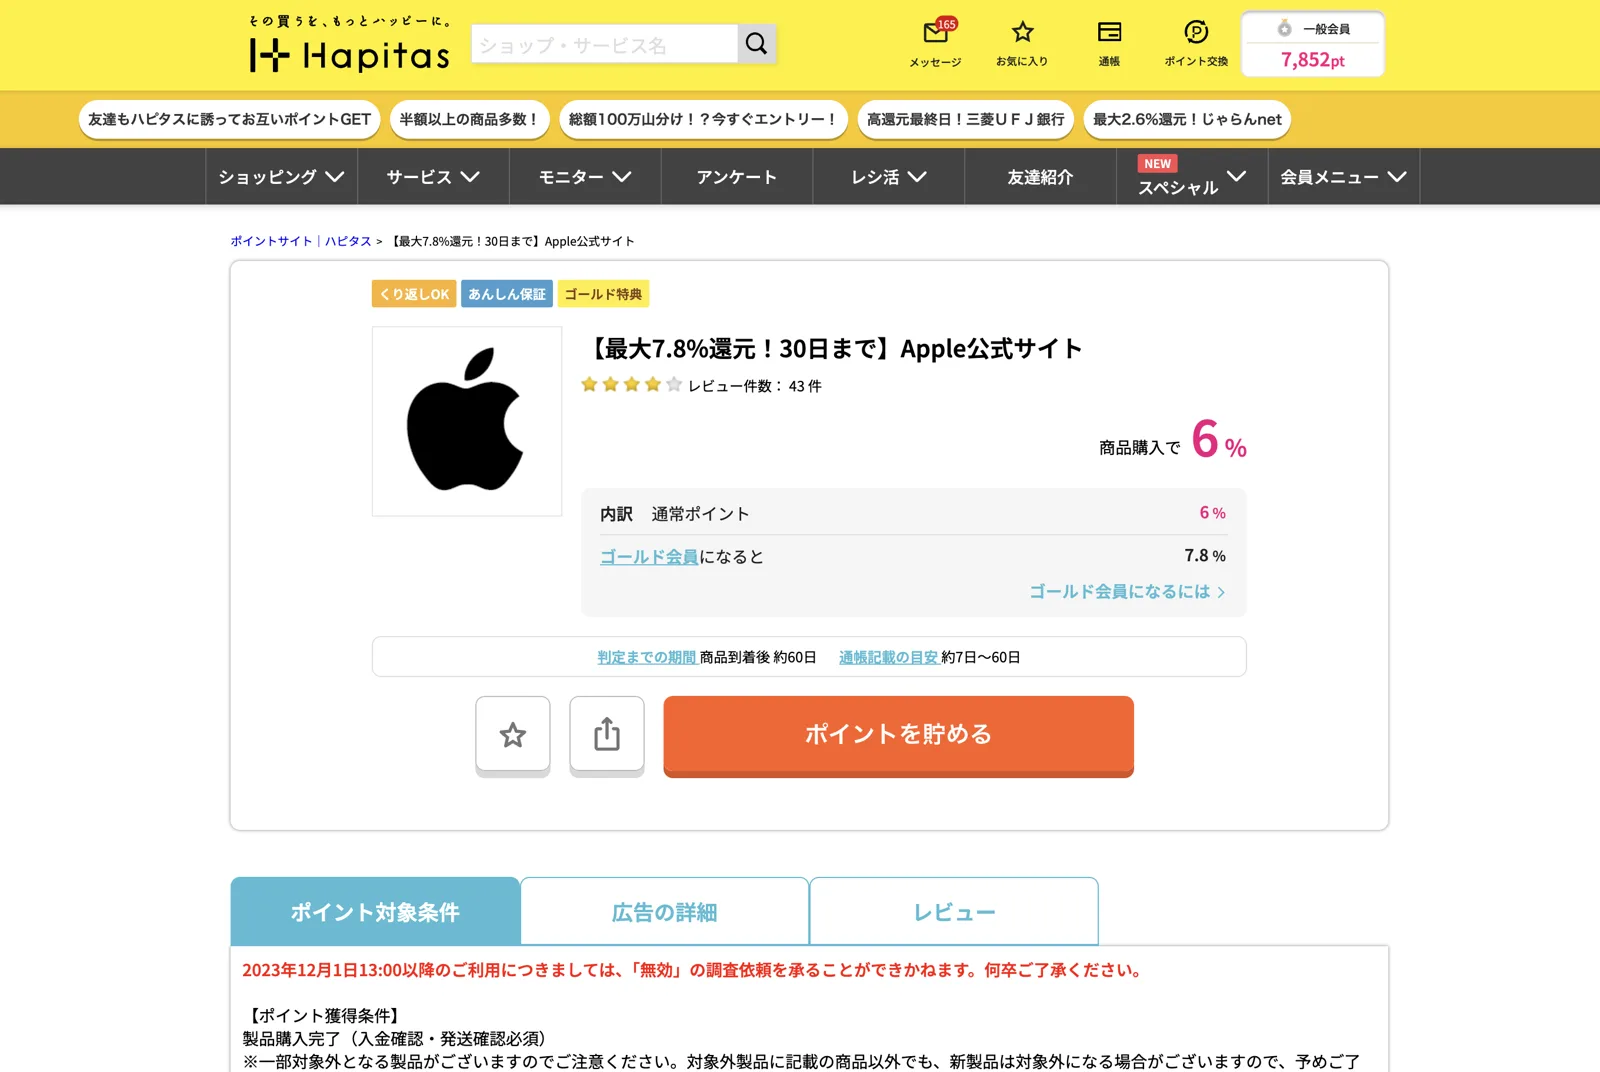Image resolution: width=1600 pixels, height=1072 pixels.
Task: Click the Apple公式サイト title heading
Action: (x=832, y=349)
